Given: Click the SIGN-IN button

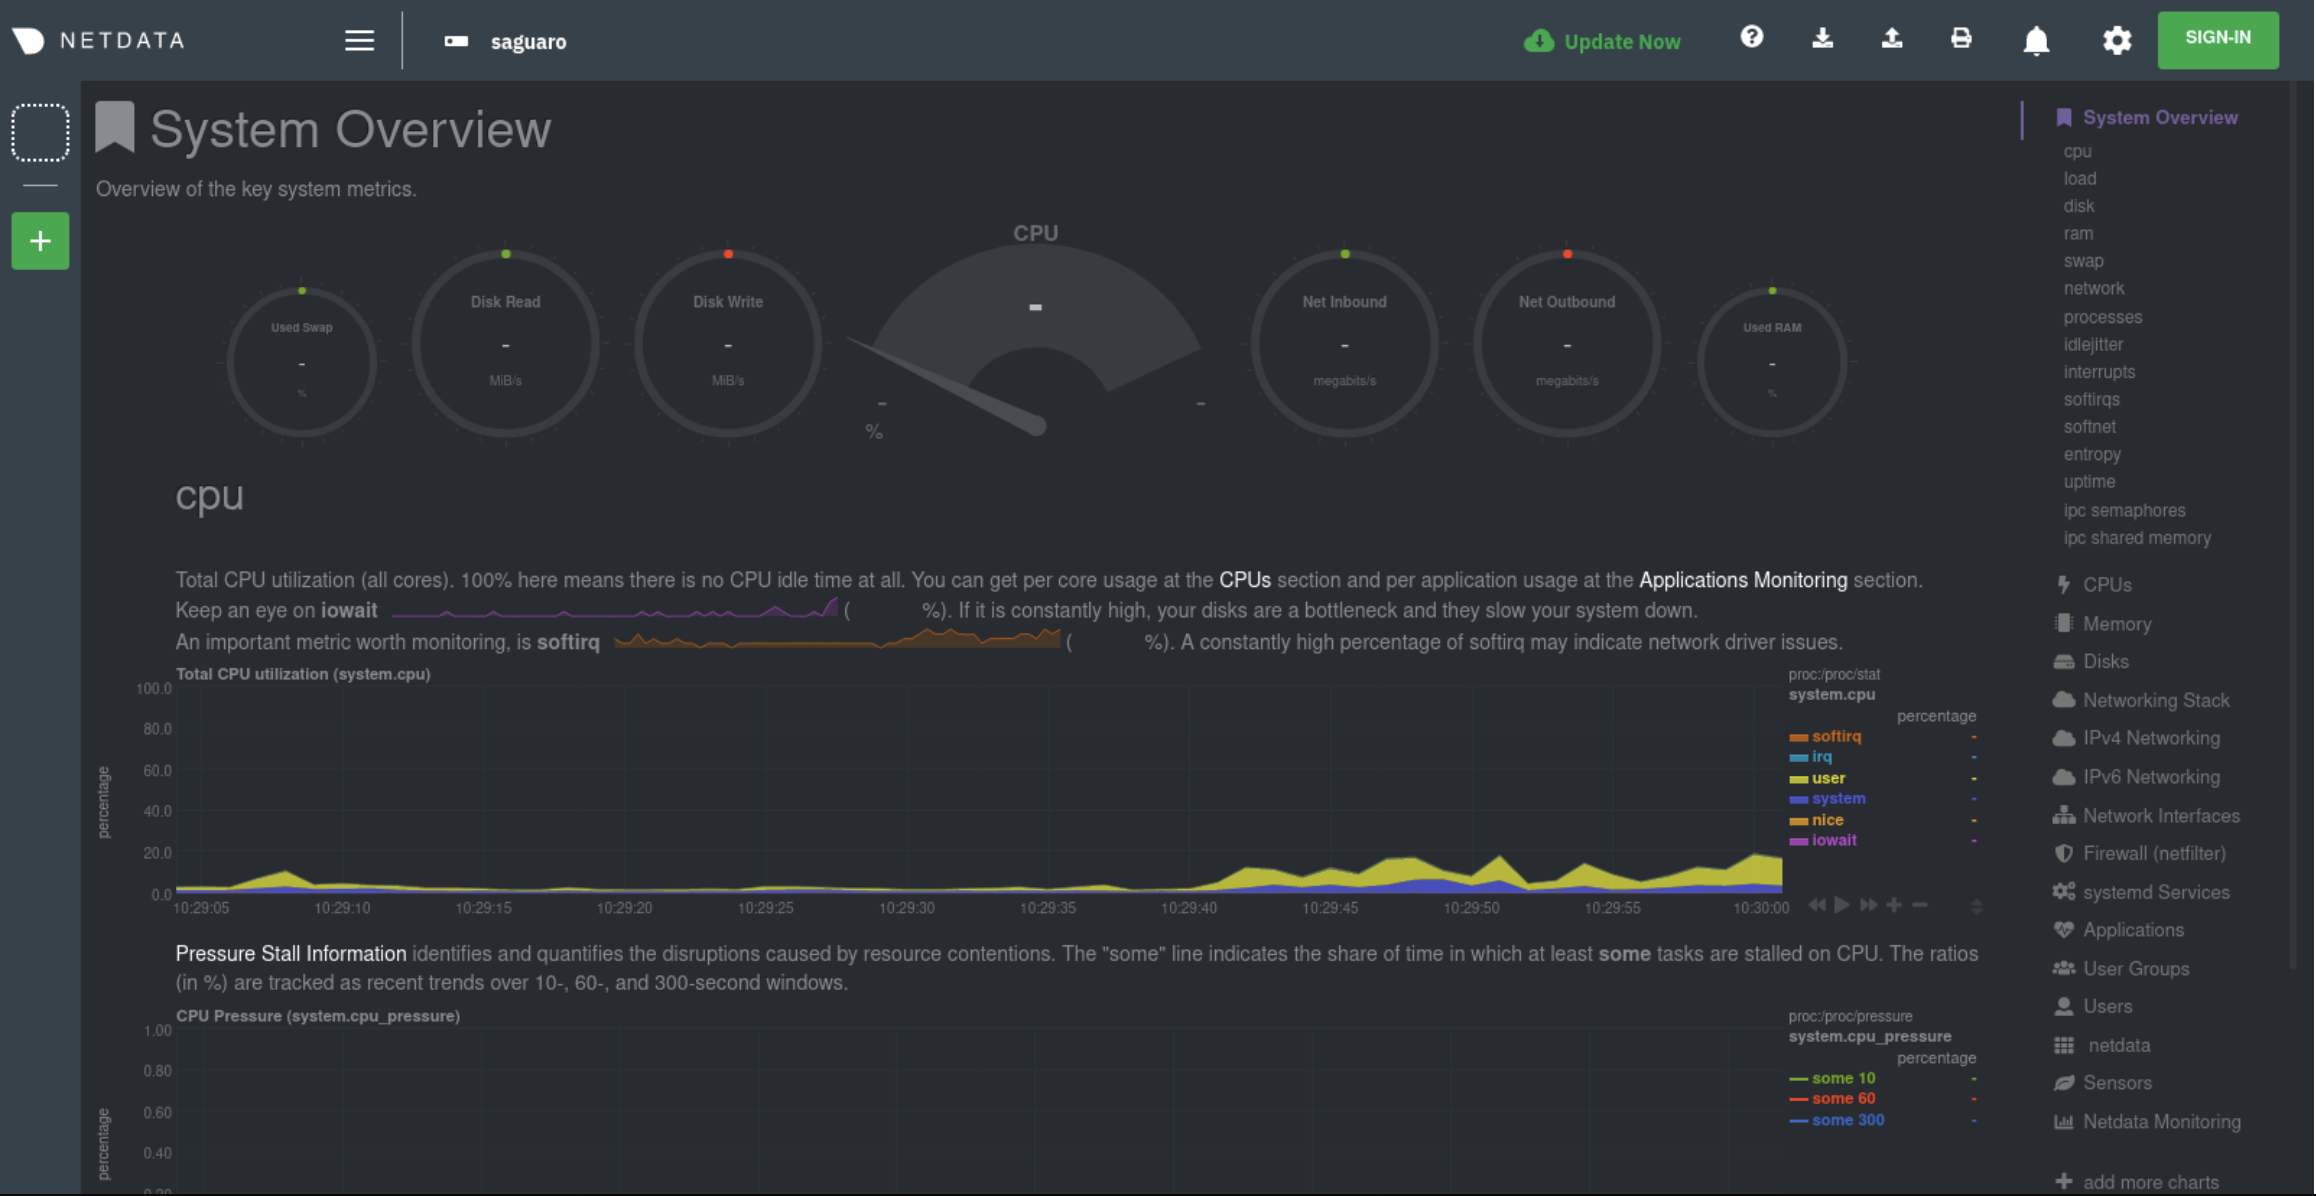Looking at the screenshot, I should [x=2218, y=38].
